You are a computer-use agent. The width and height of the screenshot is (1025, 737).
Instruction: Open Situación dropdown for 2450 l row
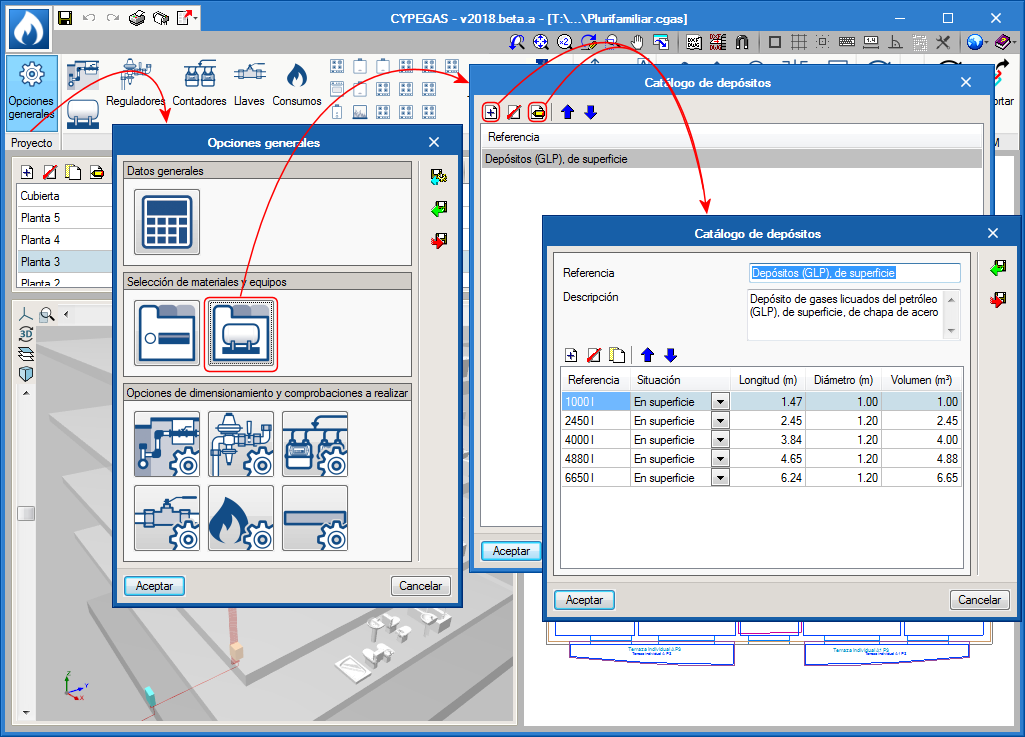(x=720, y=420)
